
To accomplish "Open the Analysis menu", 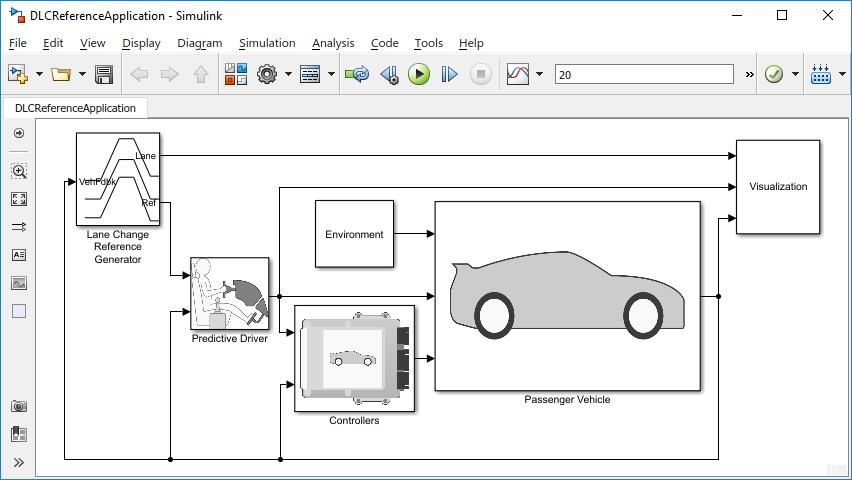I will (x=333, y=43).
